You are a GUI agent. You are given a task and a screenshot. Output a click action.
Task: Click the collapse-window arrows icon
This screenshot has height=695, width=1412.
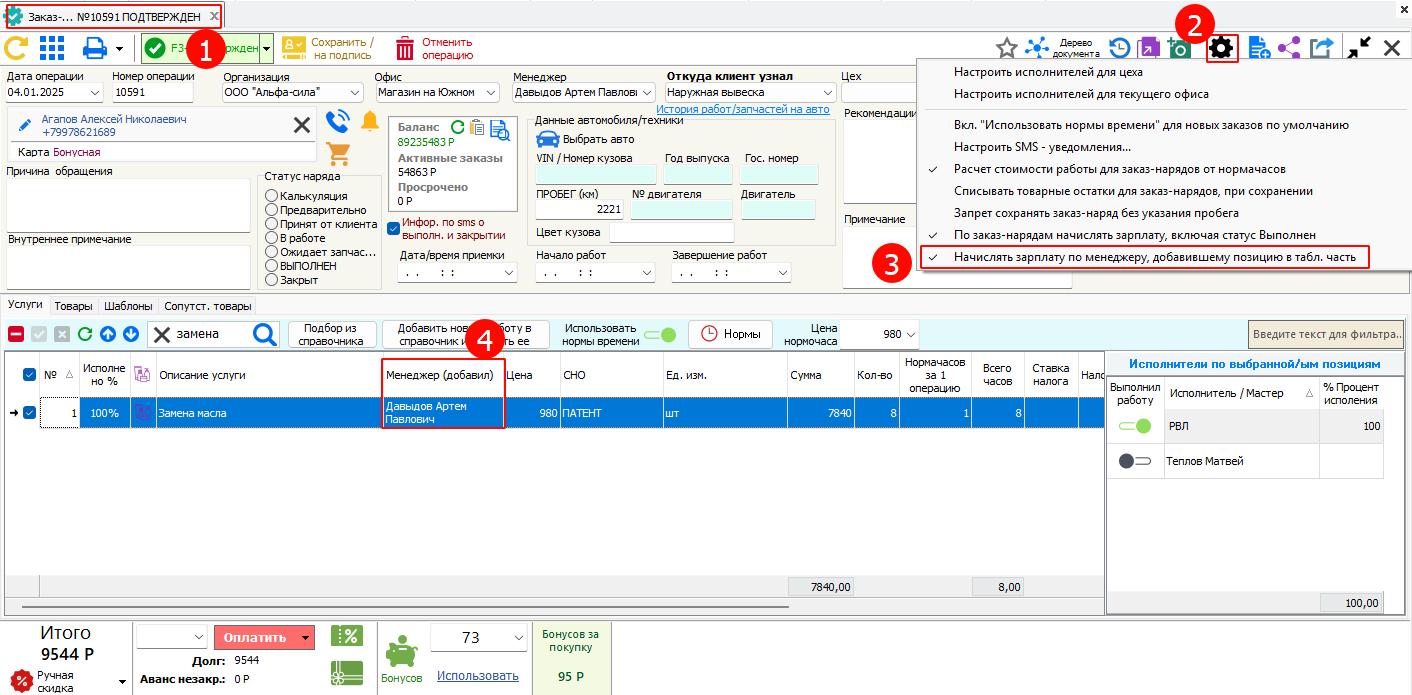pyautogui.click(x=1359, y=48)
